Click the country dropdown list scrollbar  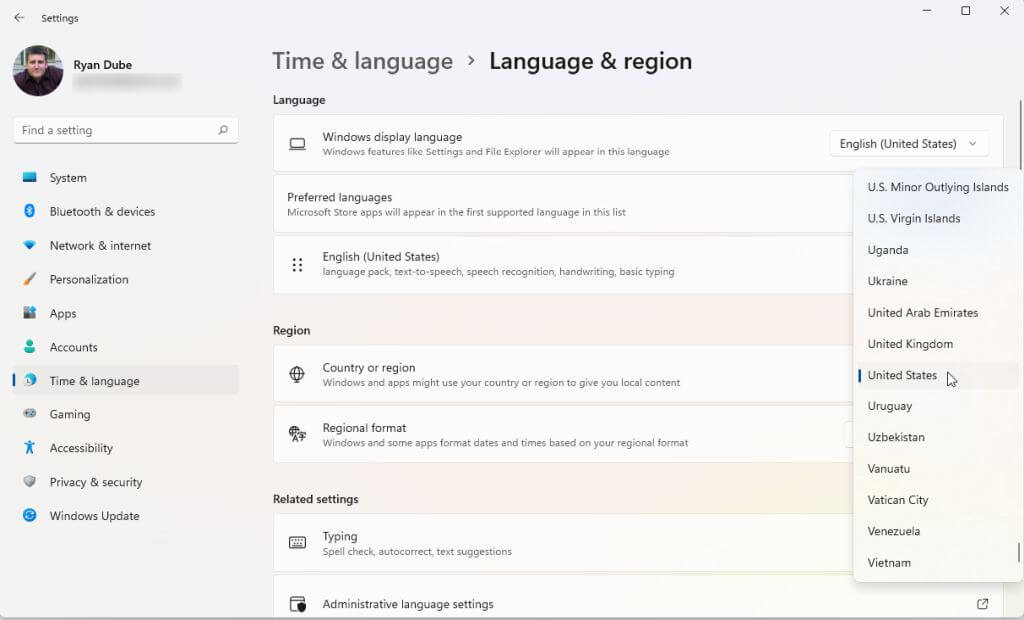1019,553
